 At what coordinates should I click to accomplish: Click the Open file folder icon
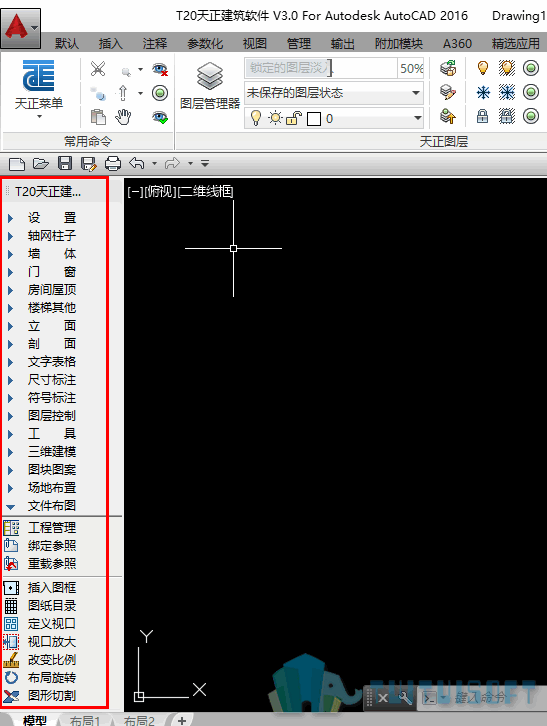tap(41, 163)
